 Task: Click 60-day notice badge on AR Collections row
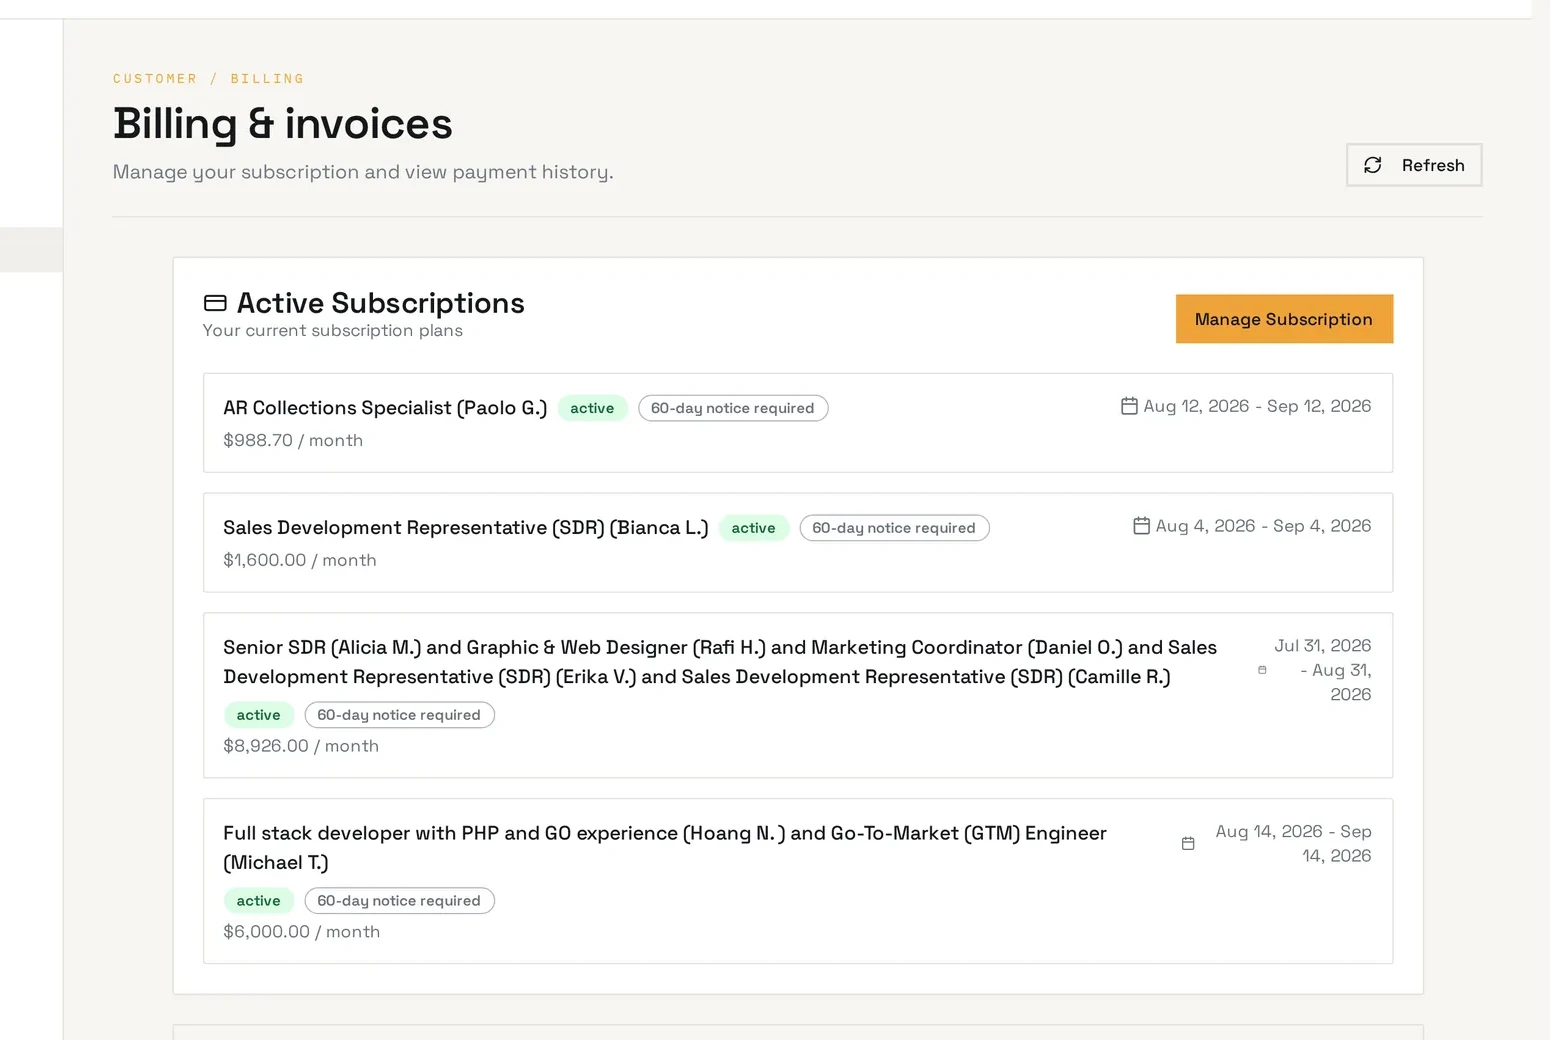pyautogui.click(x=733, y=408)
